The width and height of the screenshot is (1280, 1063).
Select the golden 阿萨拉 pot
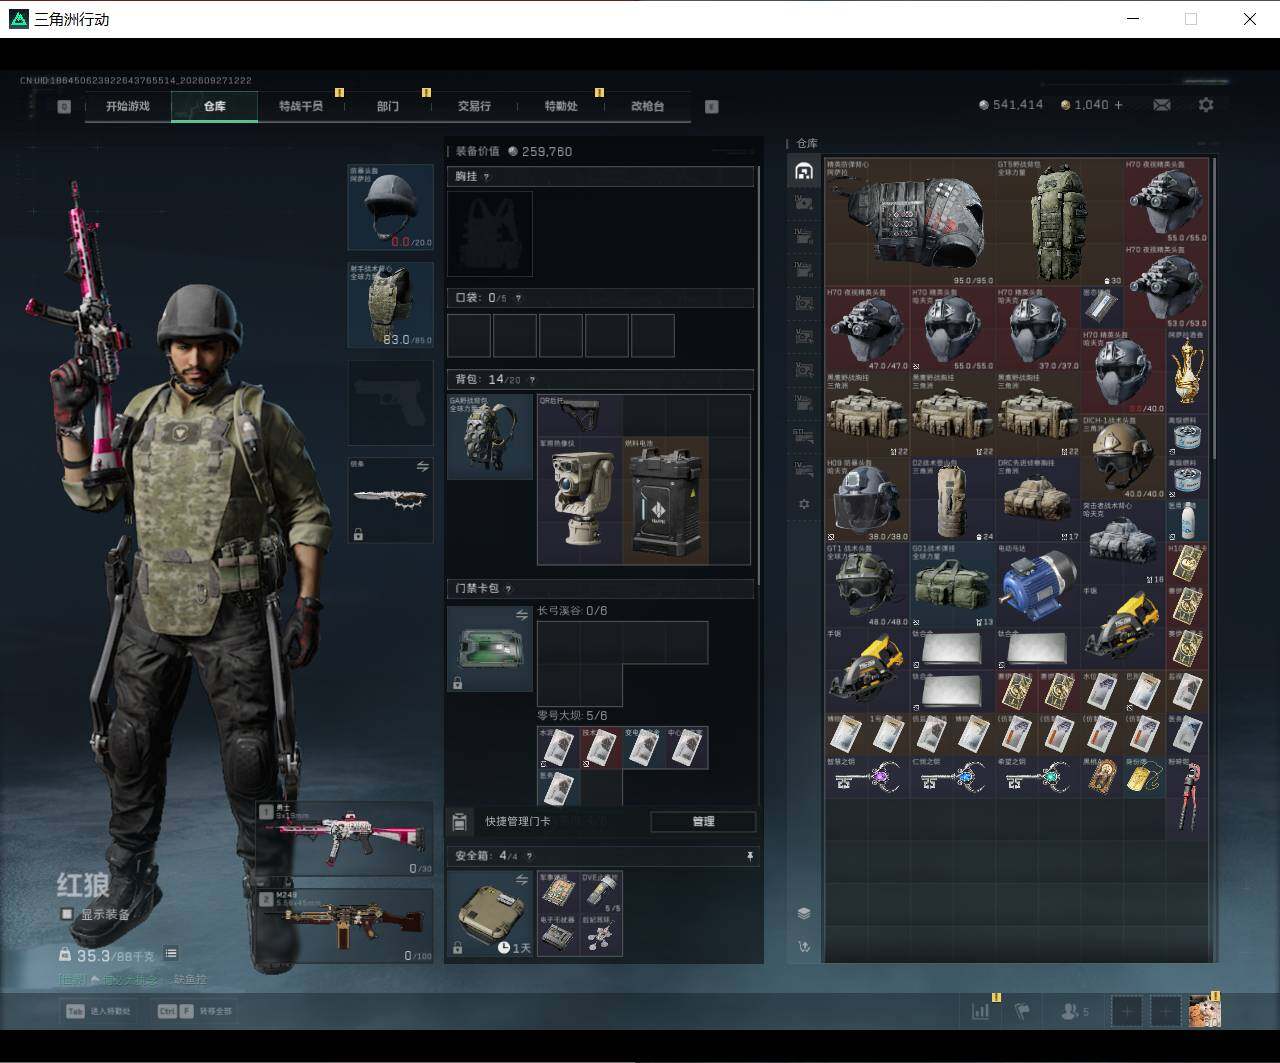pyautogui.click(x=1187, y=371)
